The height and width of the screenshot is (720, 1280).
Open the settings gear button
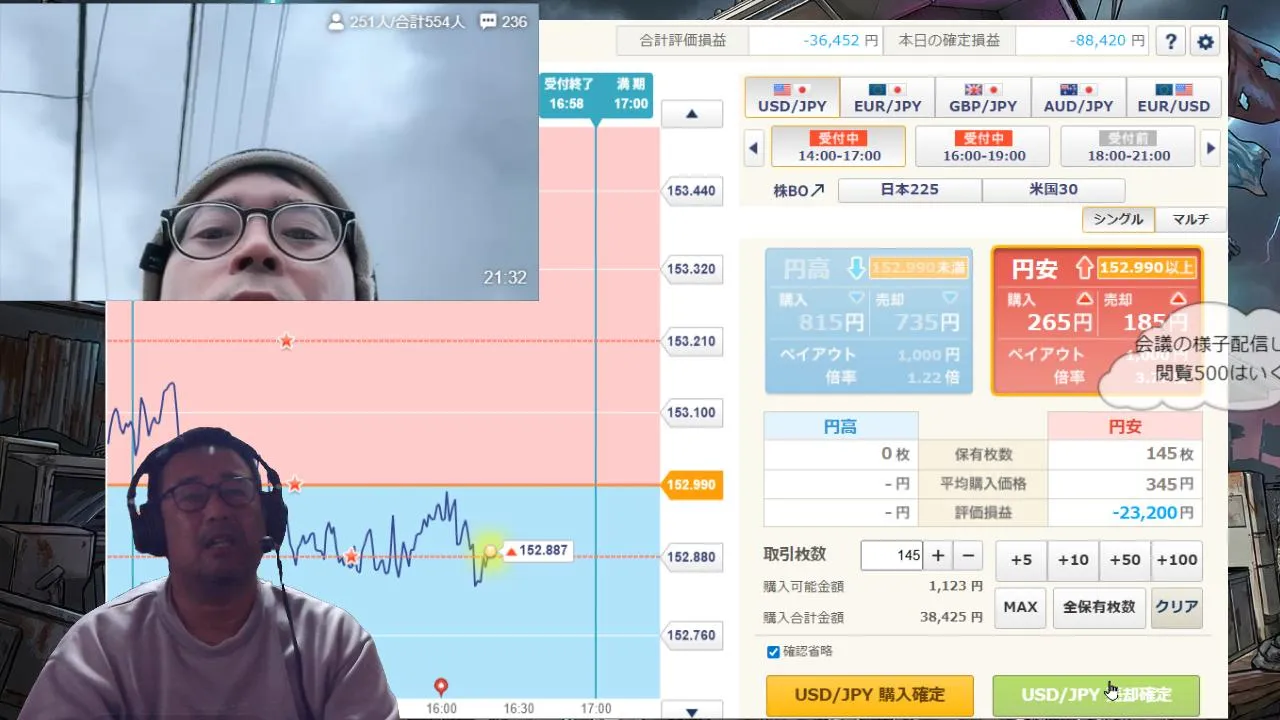(x=1205, y=42)
